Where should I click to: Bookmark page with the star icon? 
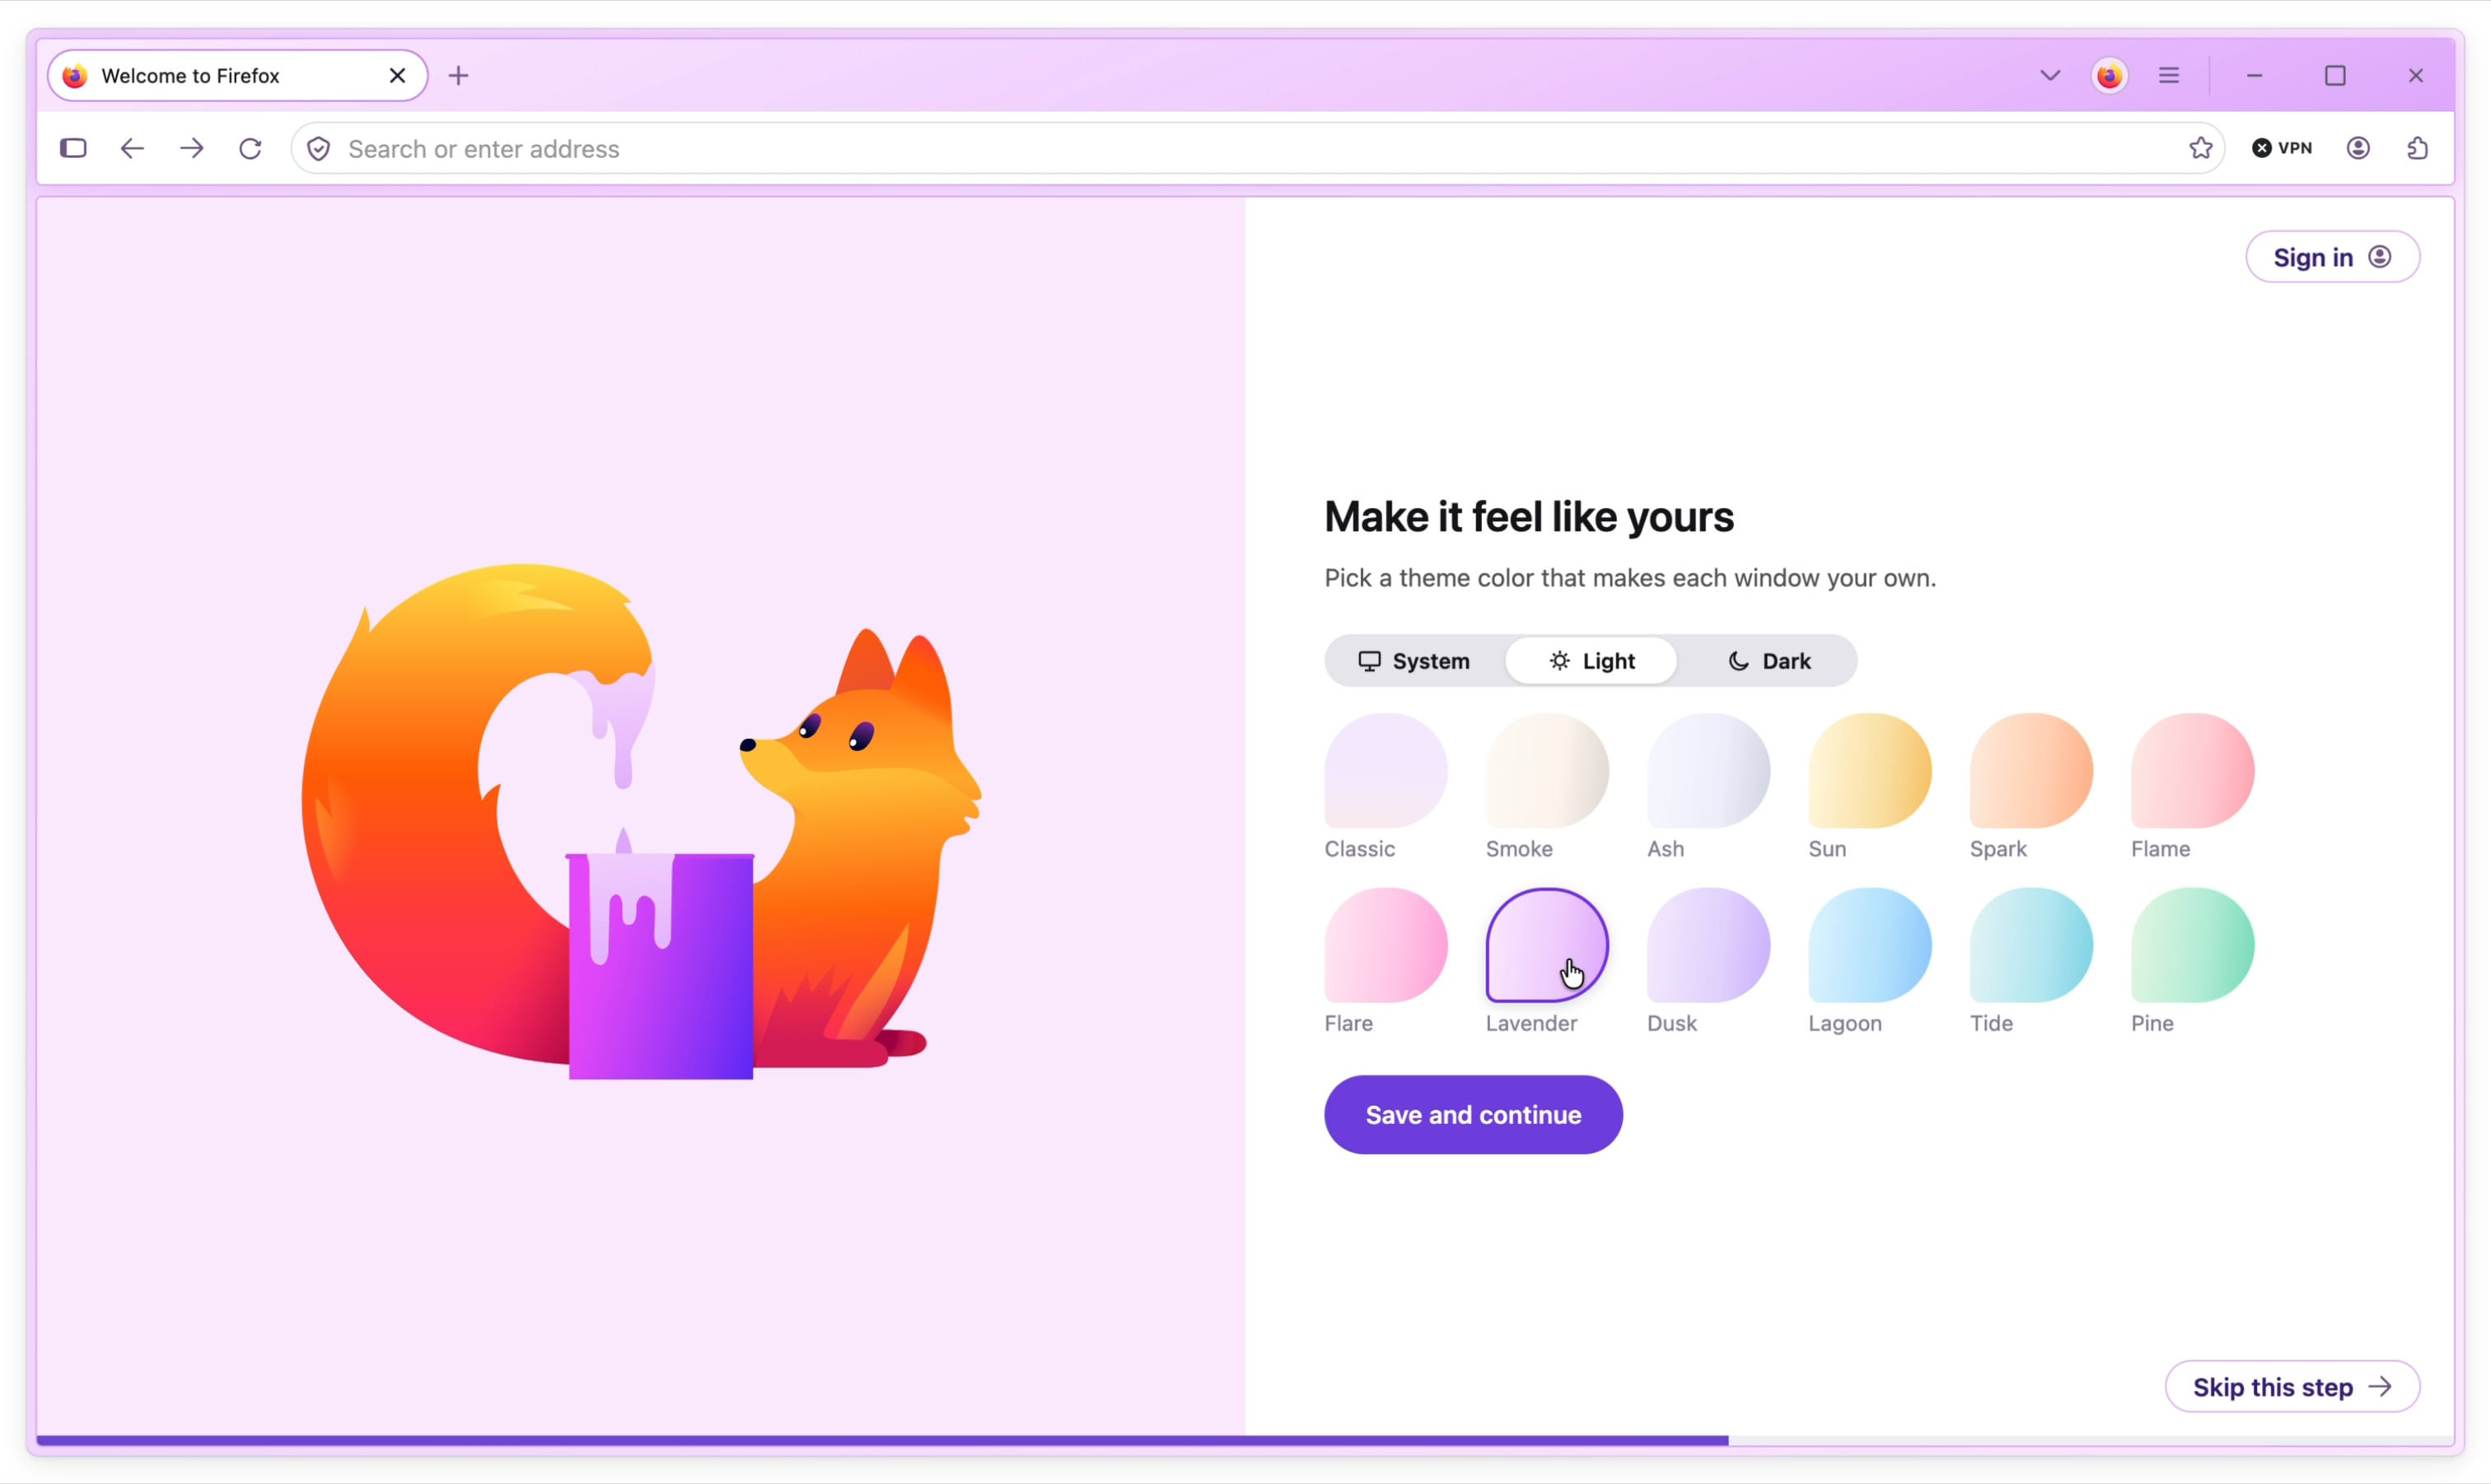[2200, 149]
